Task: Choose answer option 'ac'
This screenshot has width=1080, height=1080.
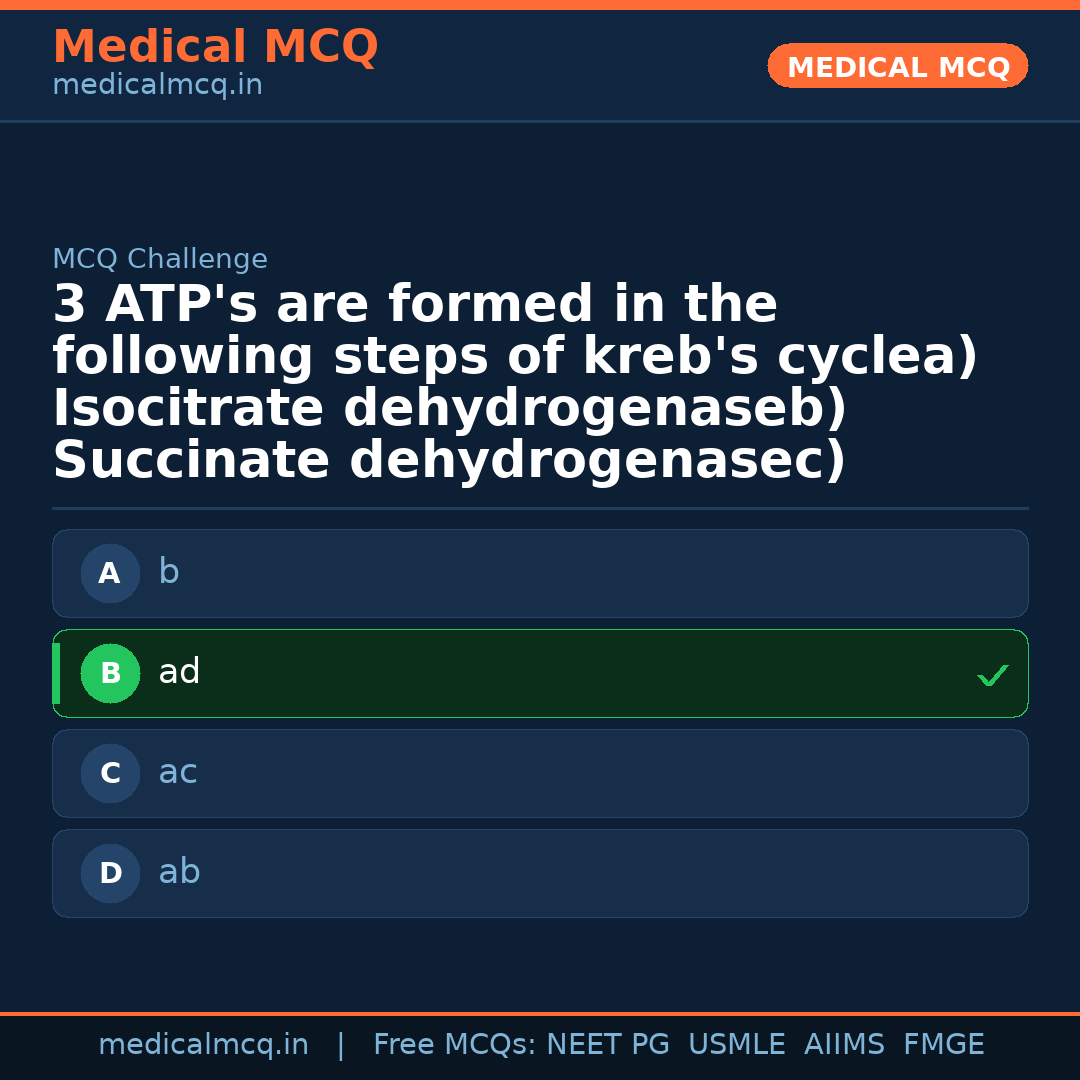Action: (540, 774)
